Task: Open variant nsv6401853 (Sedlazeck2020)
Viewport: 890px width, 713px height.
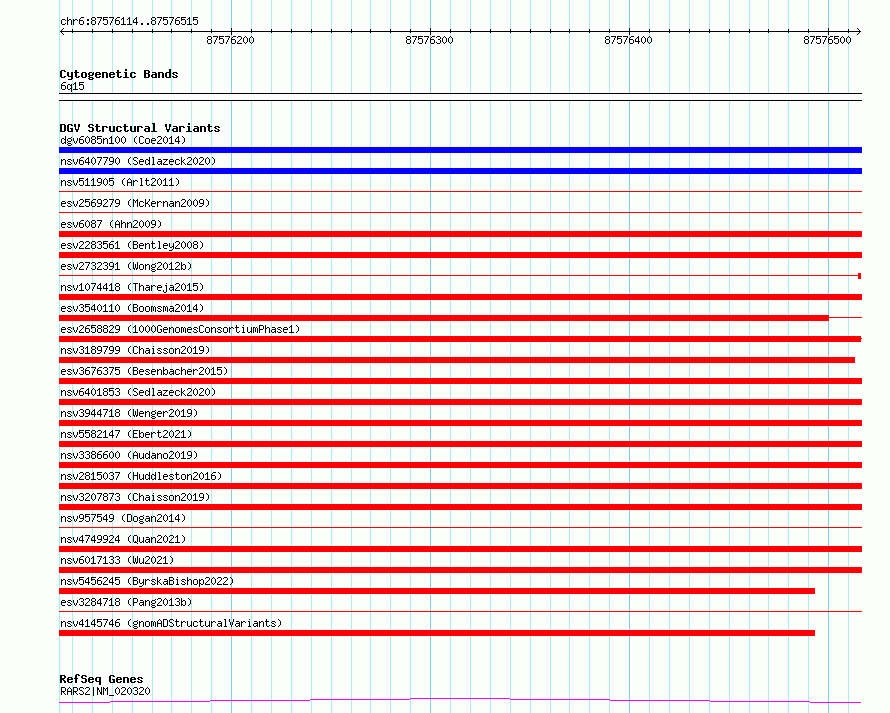Action: coord(138,392)
